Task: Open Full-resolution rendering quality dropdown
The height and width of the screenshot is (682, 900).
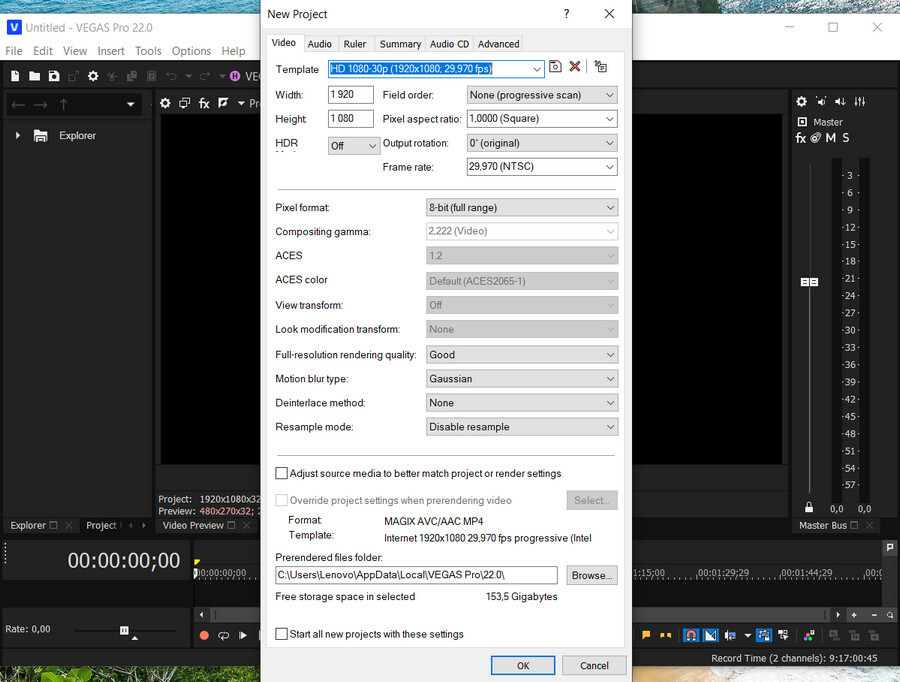Action: (x=522, y=355)
